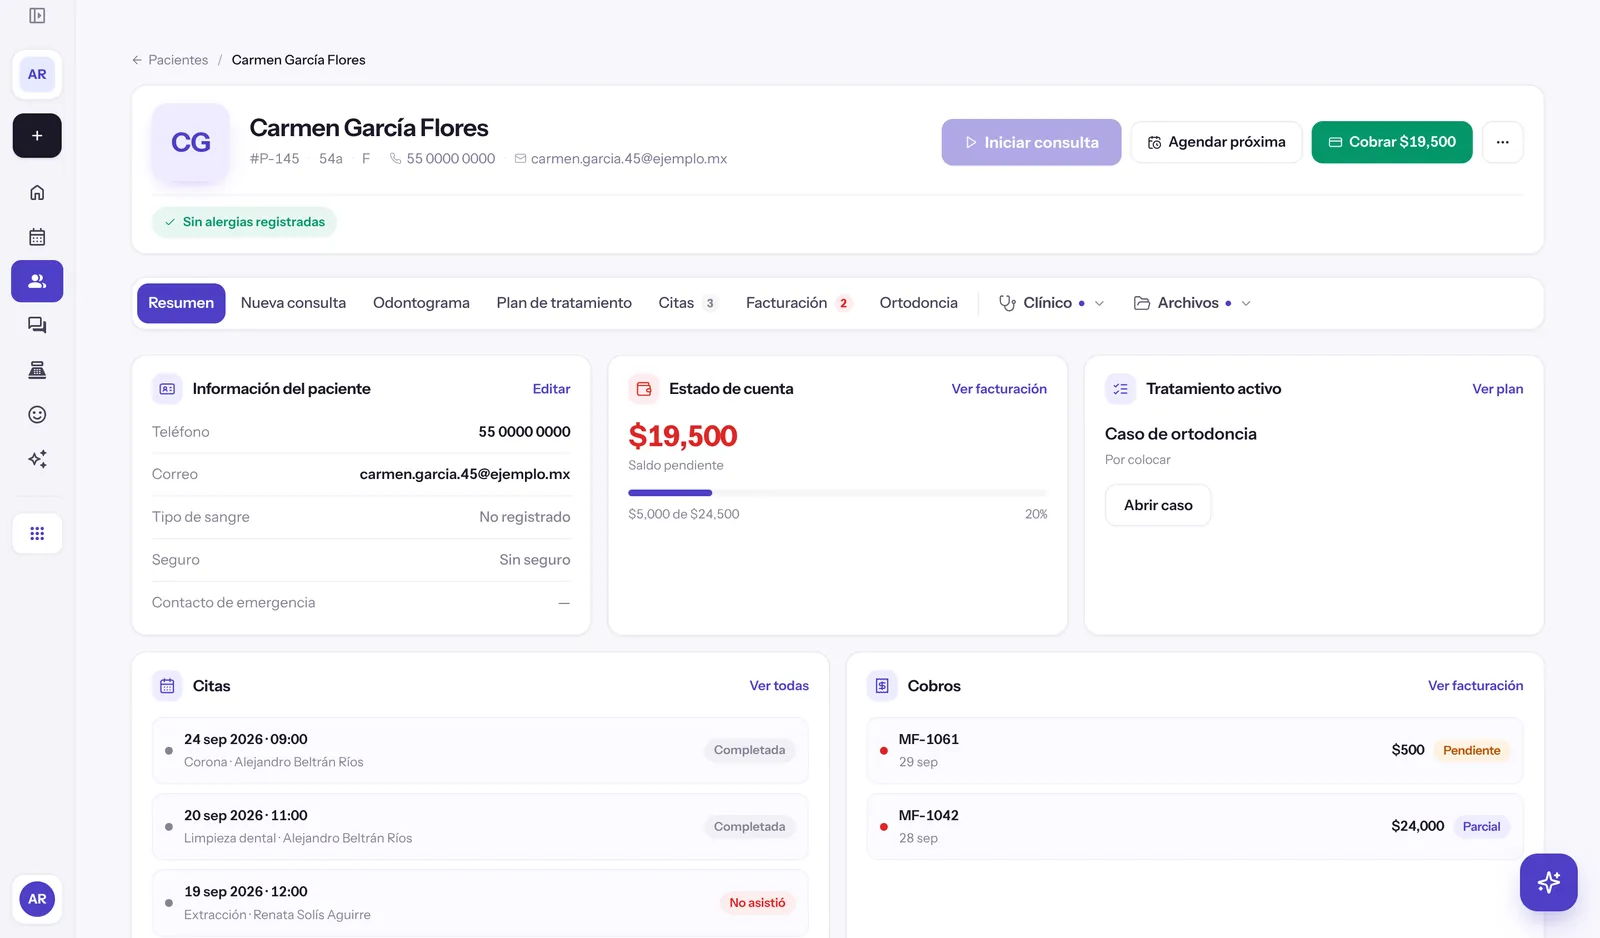This screenshot has height=938, width=1600.
Task: Open charge MF-1061 row
Action: coord(1195,750)
